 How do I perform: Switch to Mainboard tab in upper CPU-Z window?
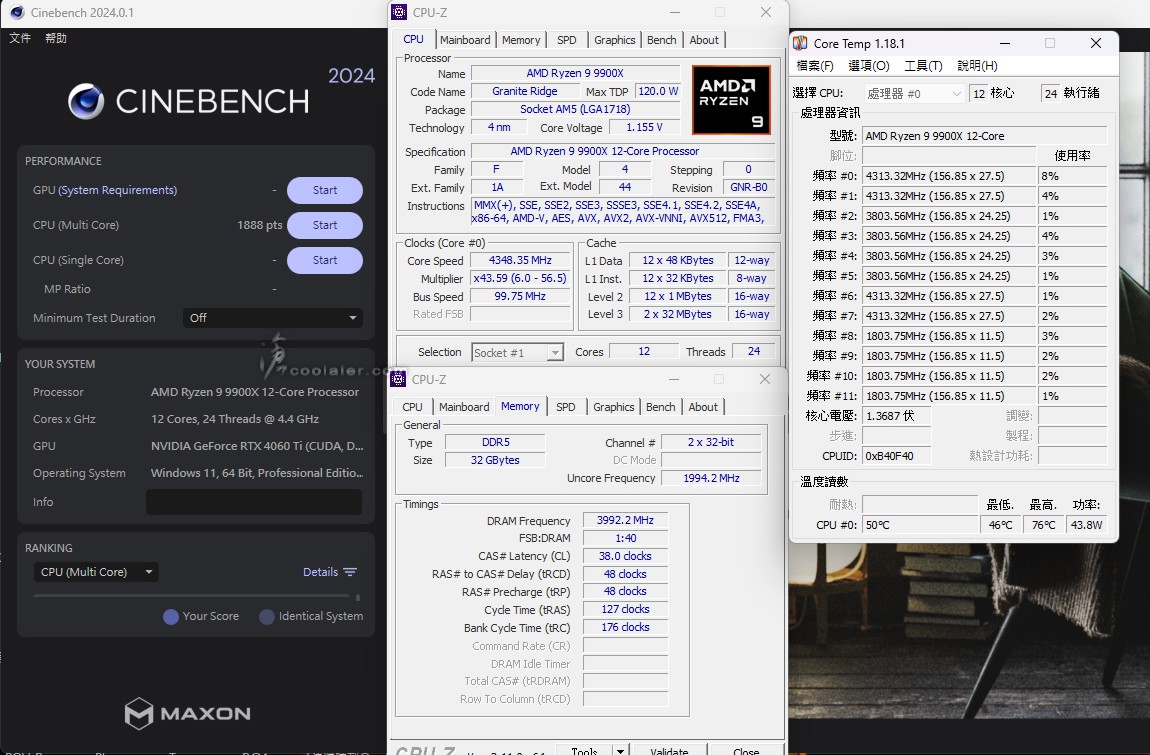point(465,40)
